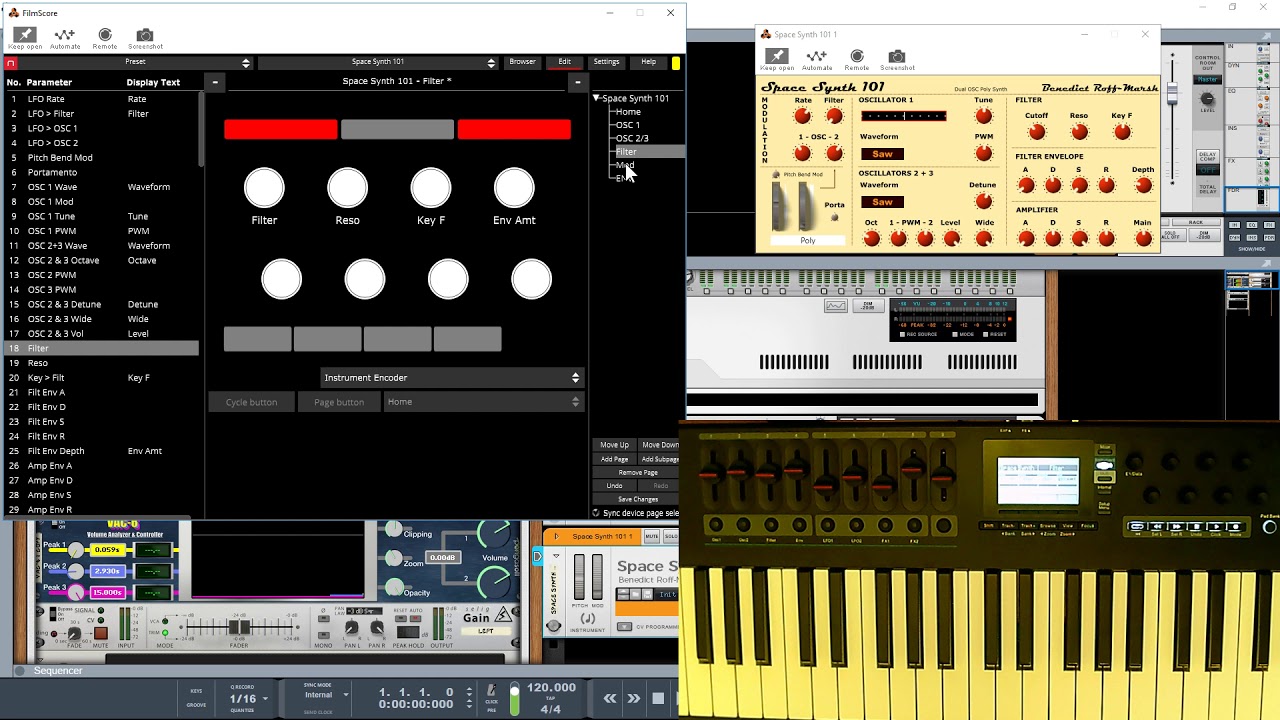This screenshot has height=720, width=1280.
Task: Open the Preset dropdown
Action: click(x=135, y=62)
